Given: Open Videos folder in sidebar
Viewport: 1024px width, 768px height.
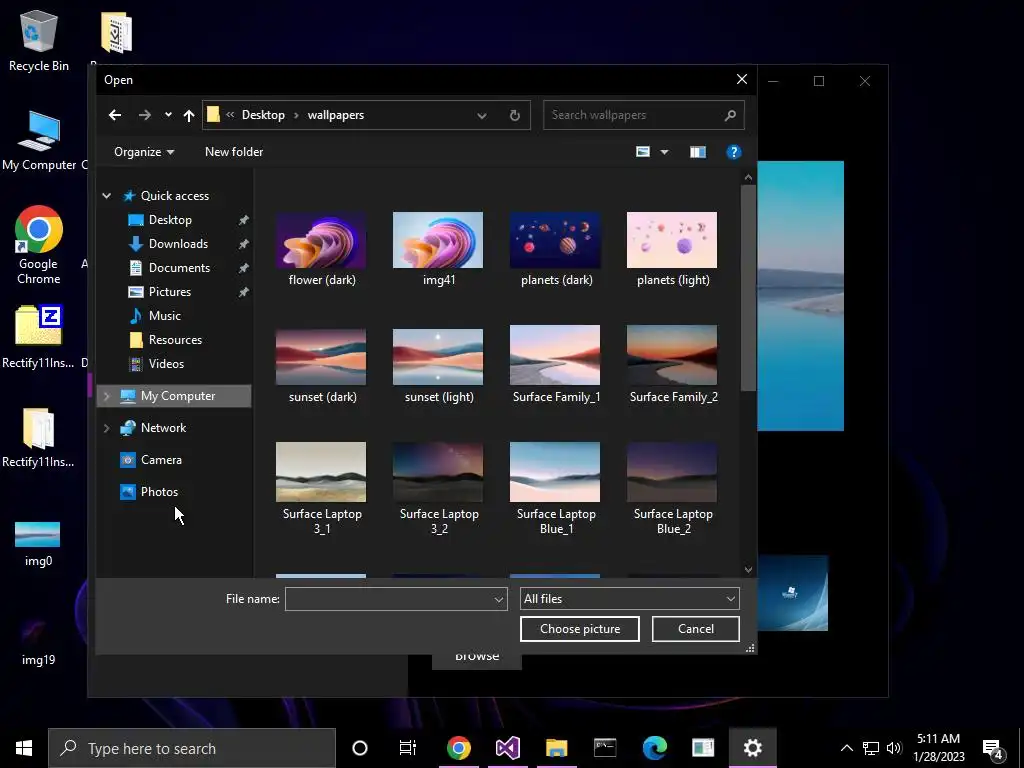Looking at the screenshot, I should (x=166, y=364).
